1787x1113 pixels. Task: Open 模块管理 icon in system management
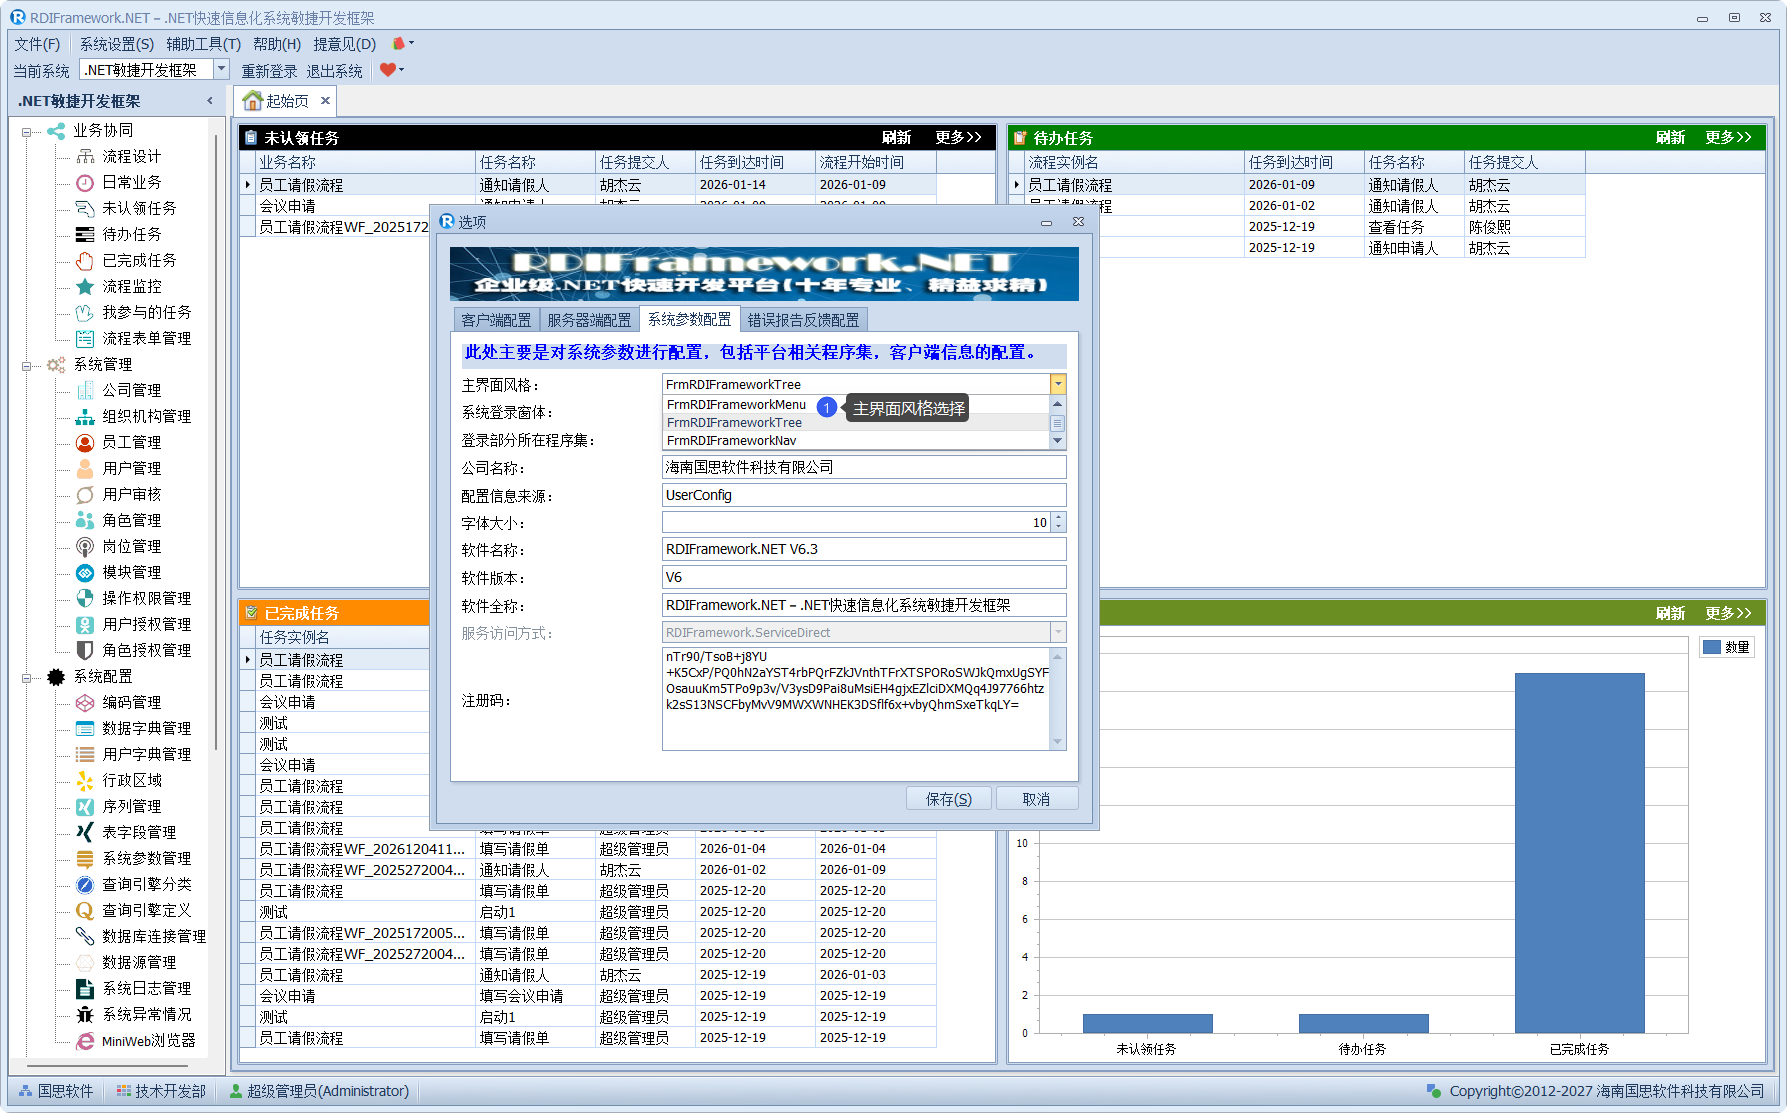[x=85, y=572]
